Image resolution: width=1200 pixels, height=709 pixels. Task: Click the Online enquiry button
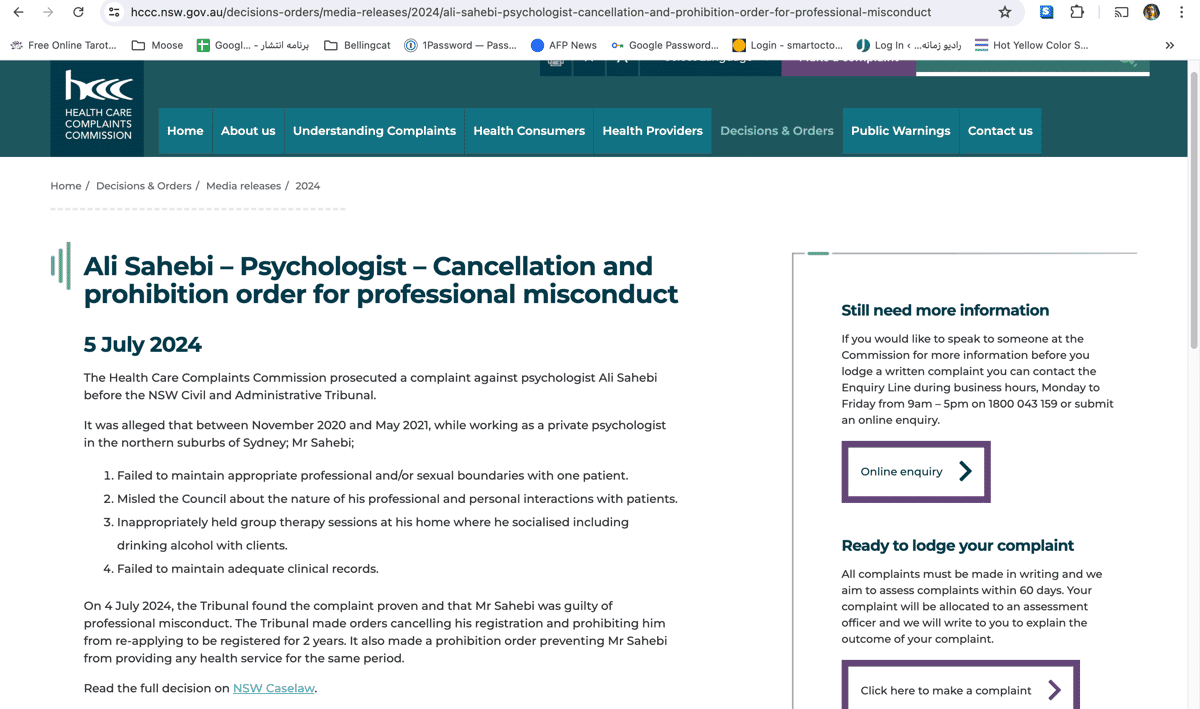[916, 471]
